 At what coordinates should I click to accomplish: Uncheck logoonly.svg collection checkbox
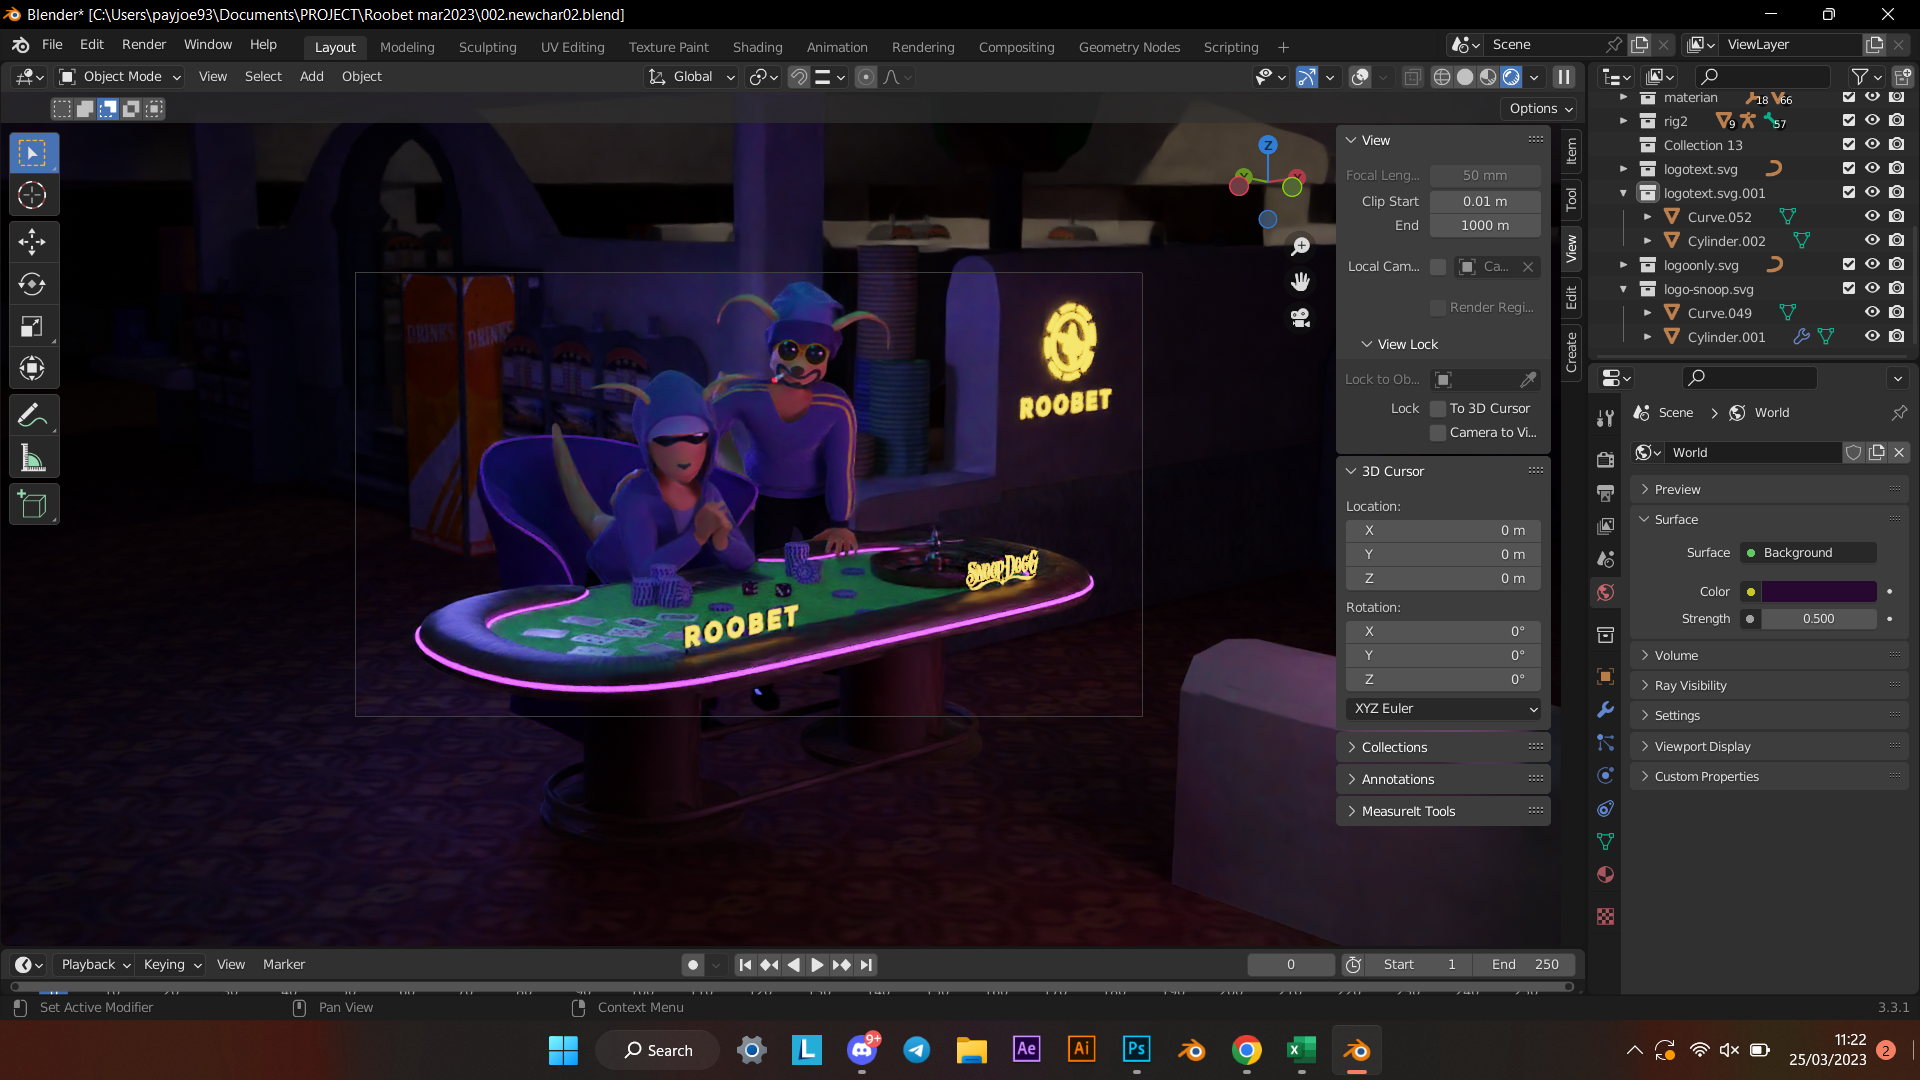tap(1848, 264)
